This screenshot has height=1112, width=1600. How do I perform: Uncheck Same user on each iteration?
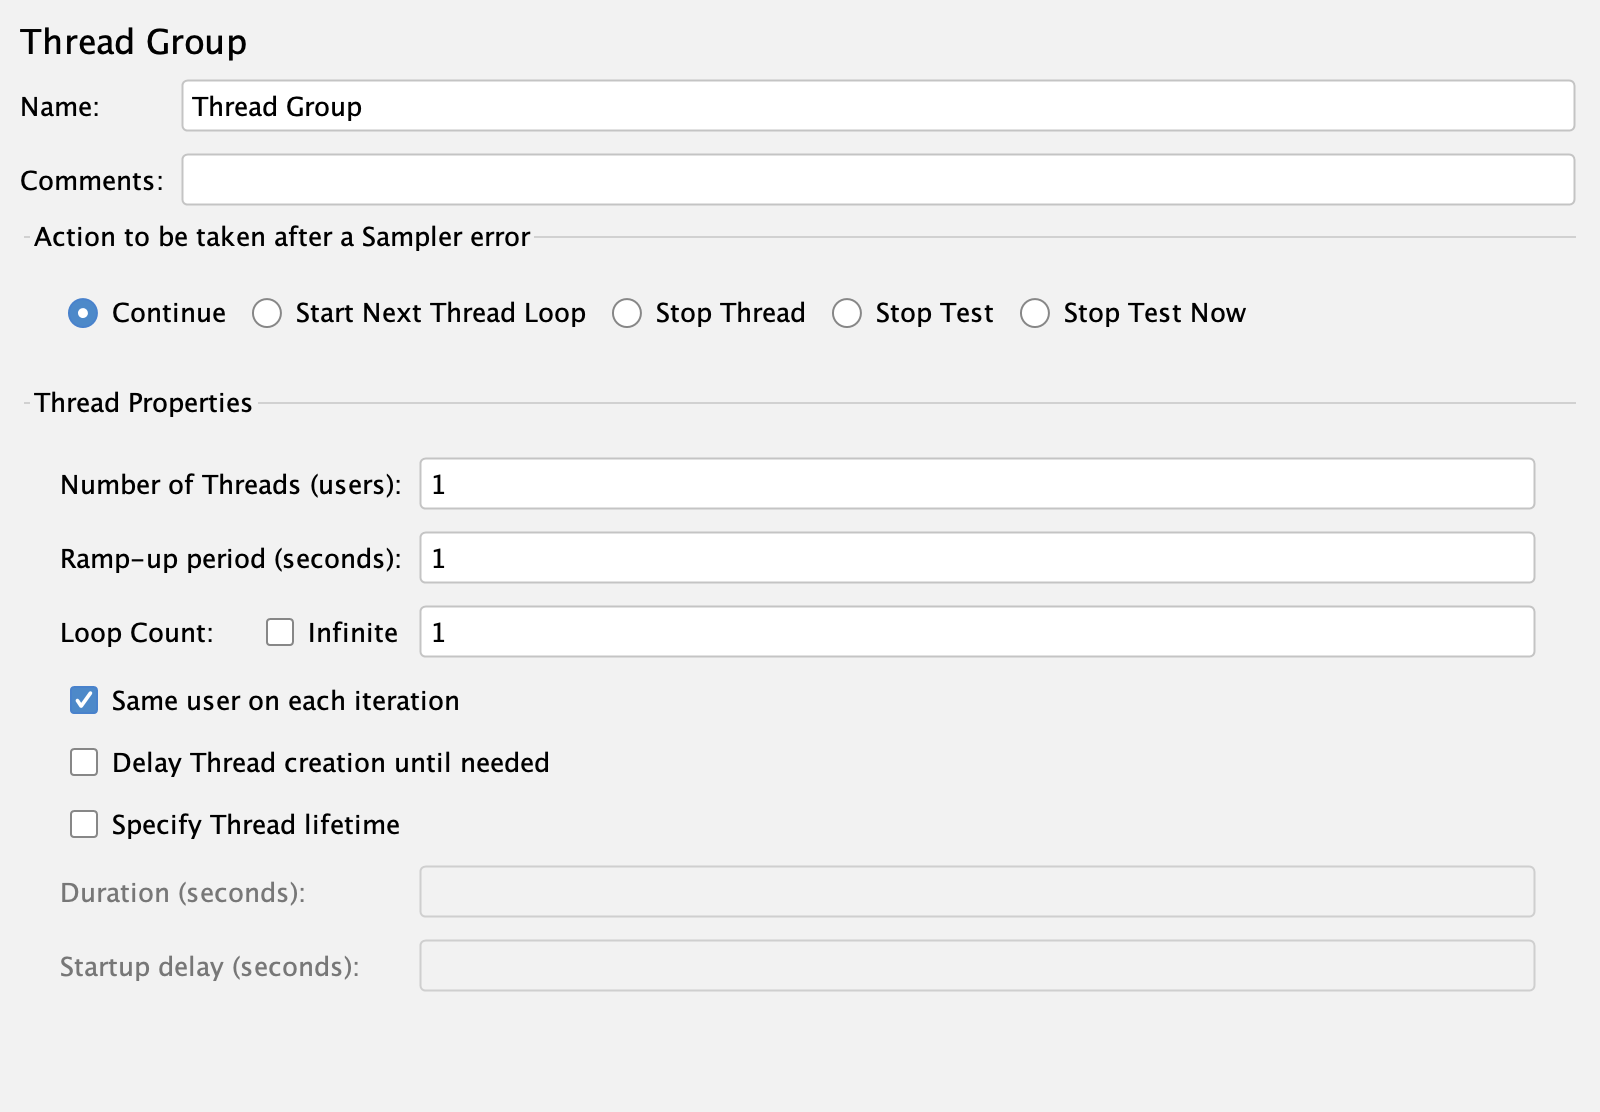point(84,700)
